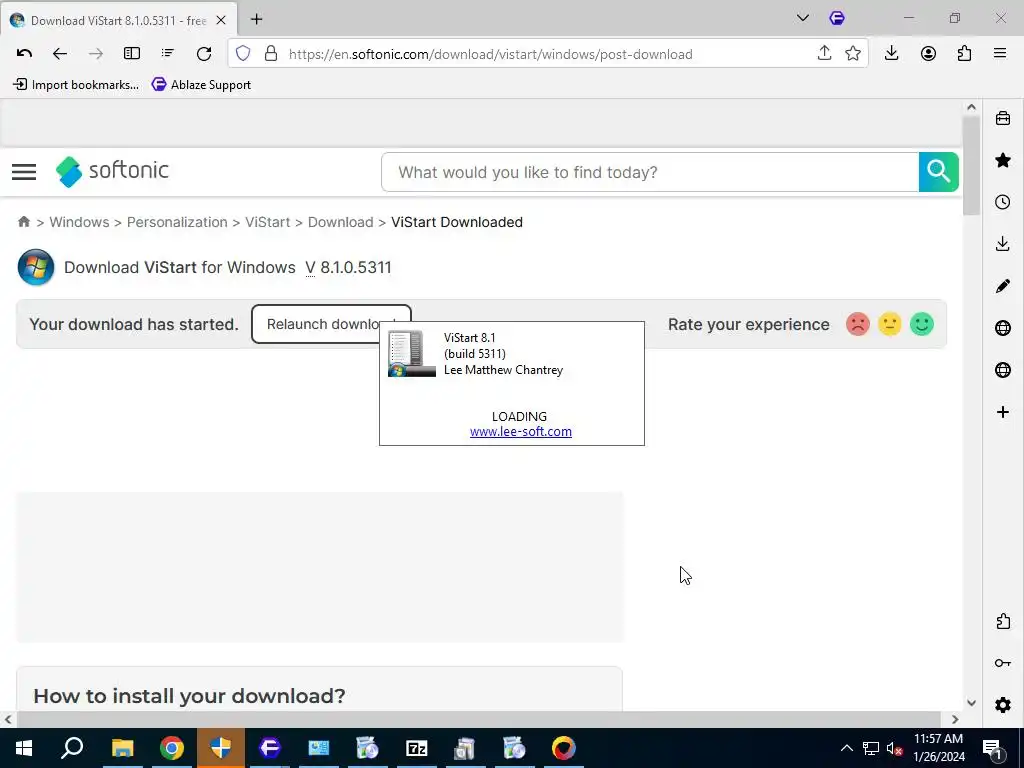
Task: Open the Windows breadcrumb link
Action: tap(79, 222)
